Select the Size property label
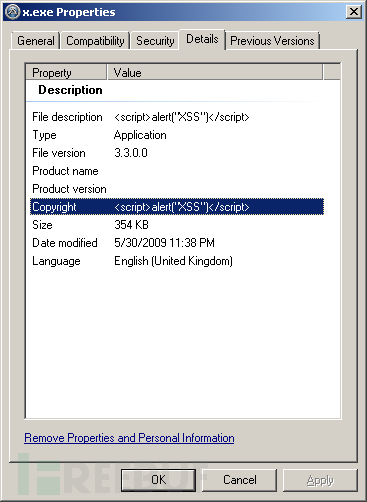 [42, 225]
